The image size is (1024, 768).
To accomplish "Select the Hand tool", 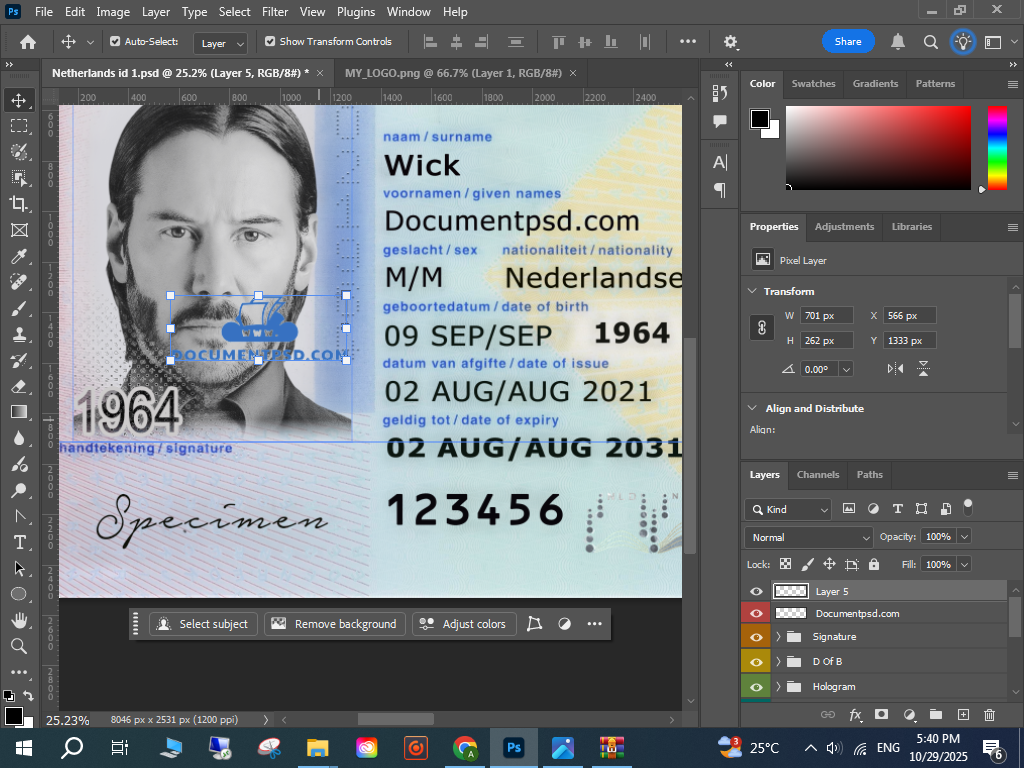I will coord(18,620).
